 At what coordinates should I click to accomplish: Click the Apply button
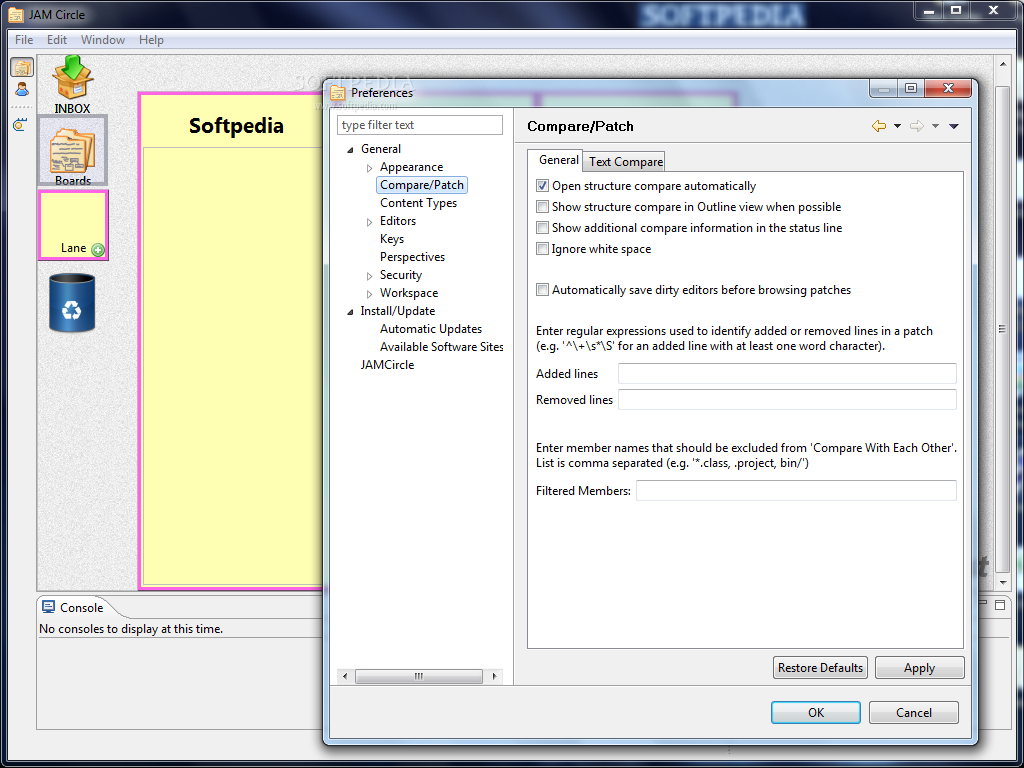click(x=920, y=667)
